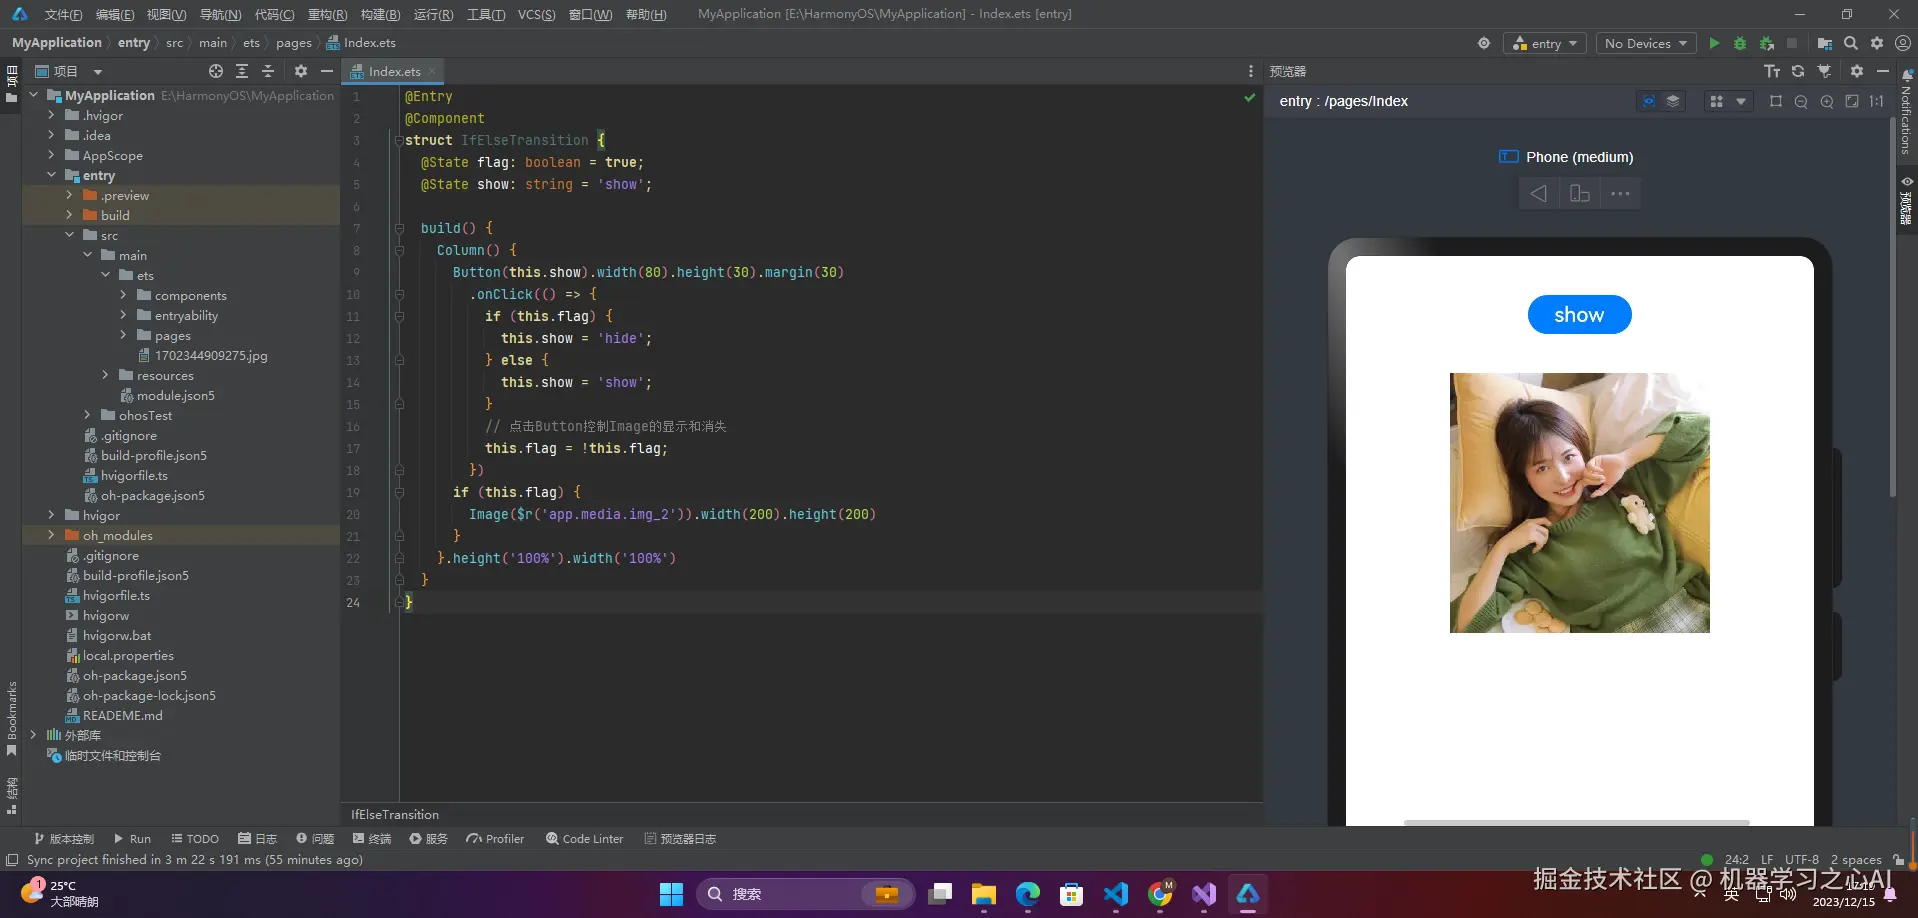Expand the resources folder
1918x918 pixels.
[x=105, y=375]
